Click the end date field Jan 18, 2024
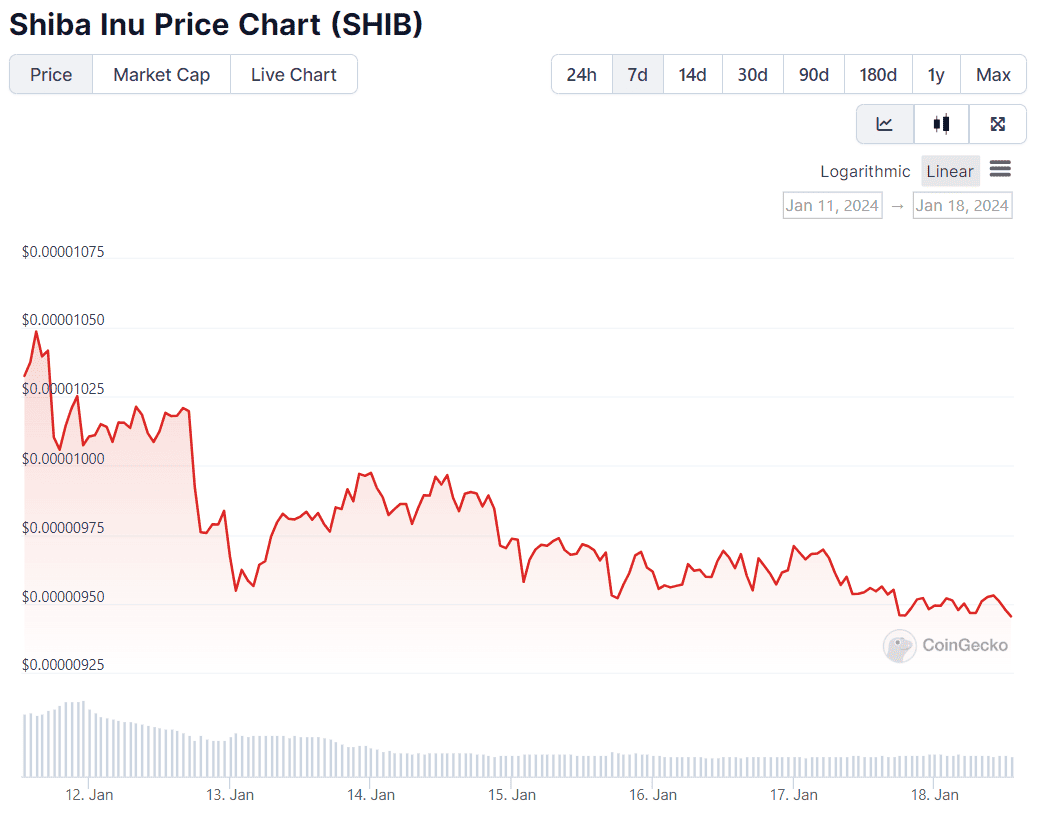This screenshot has width=1047, height=817. tap(962, 204)
